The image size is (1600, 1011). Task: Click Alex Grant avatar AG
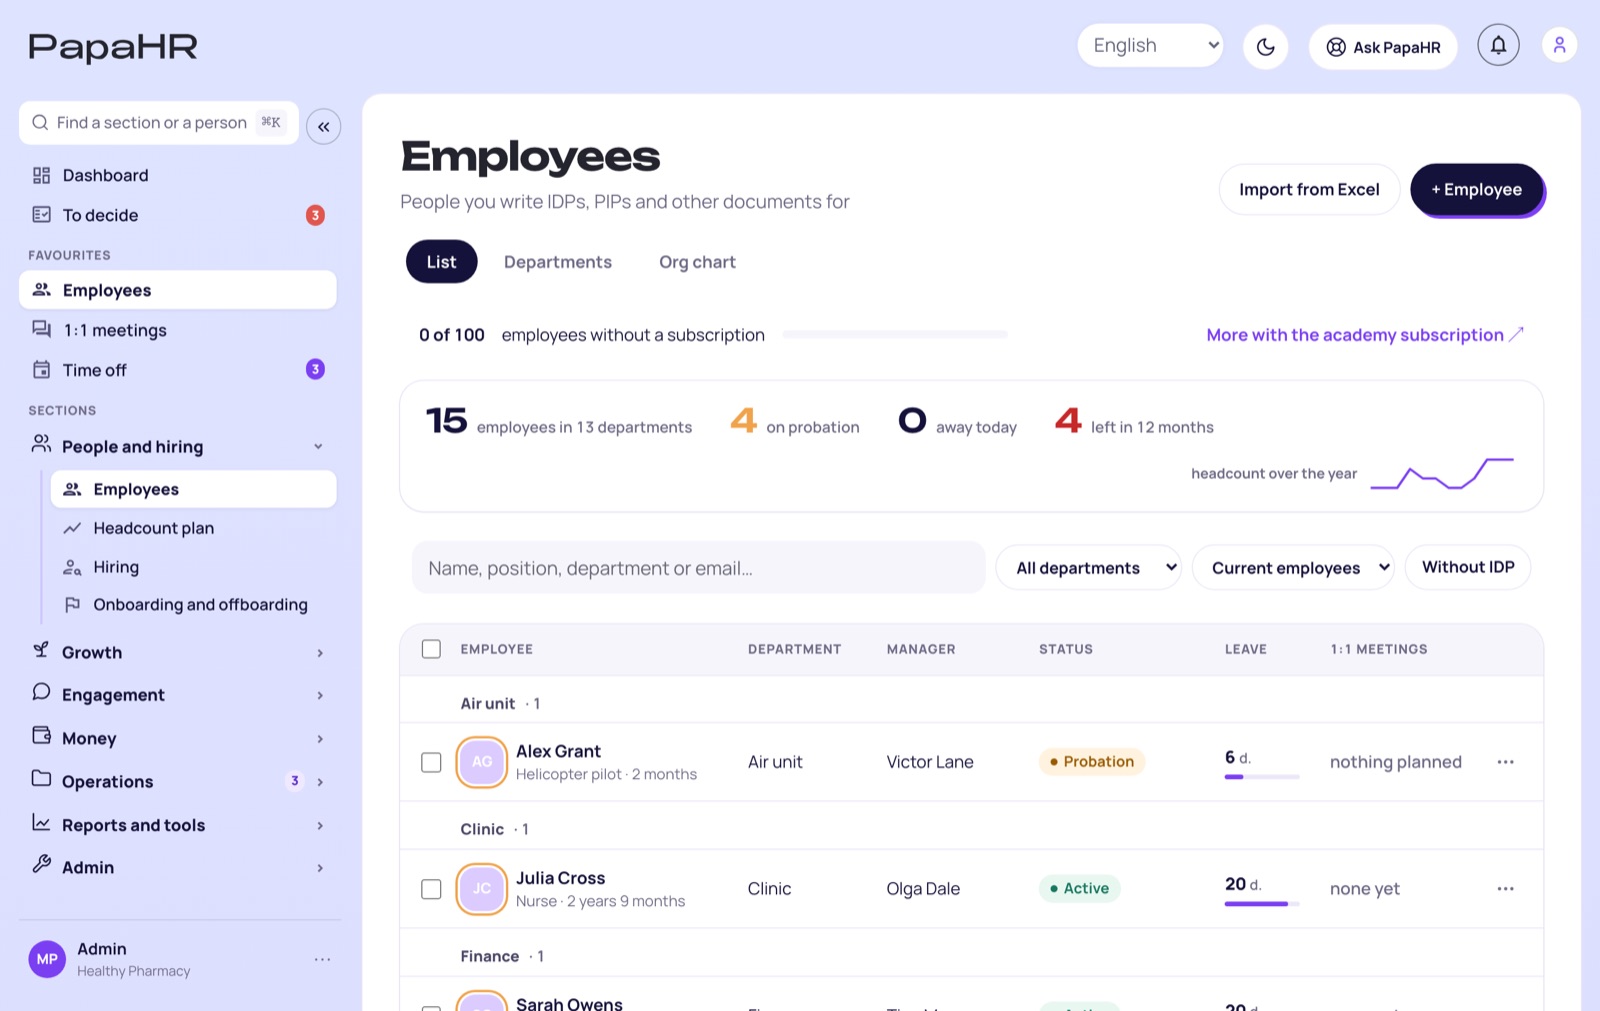(x=482, y=762)
